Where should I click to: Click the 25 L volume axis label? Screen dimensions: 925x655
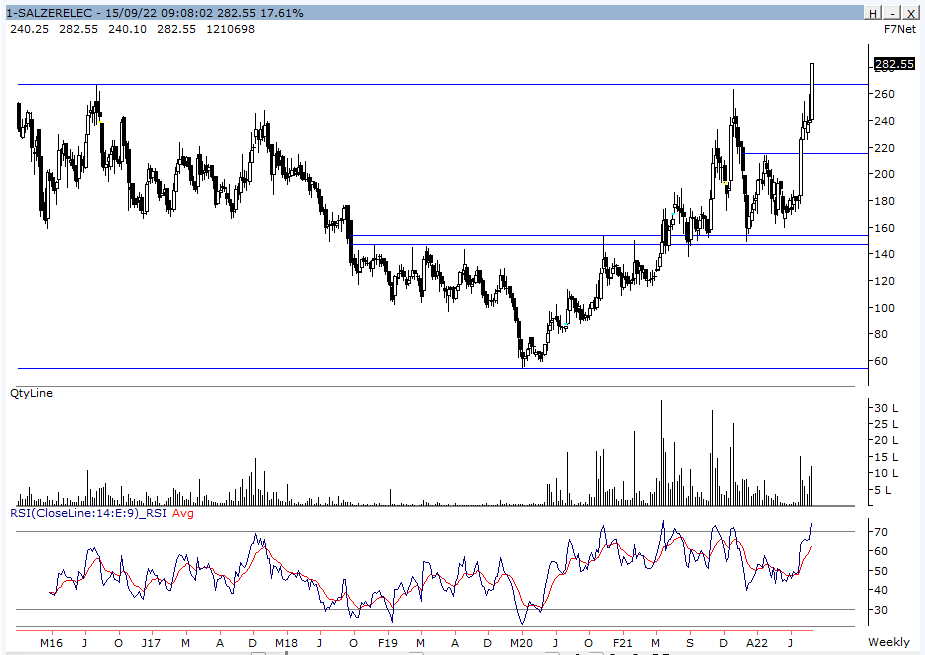(886, 424)
